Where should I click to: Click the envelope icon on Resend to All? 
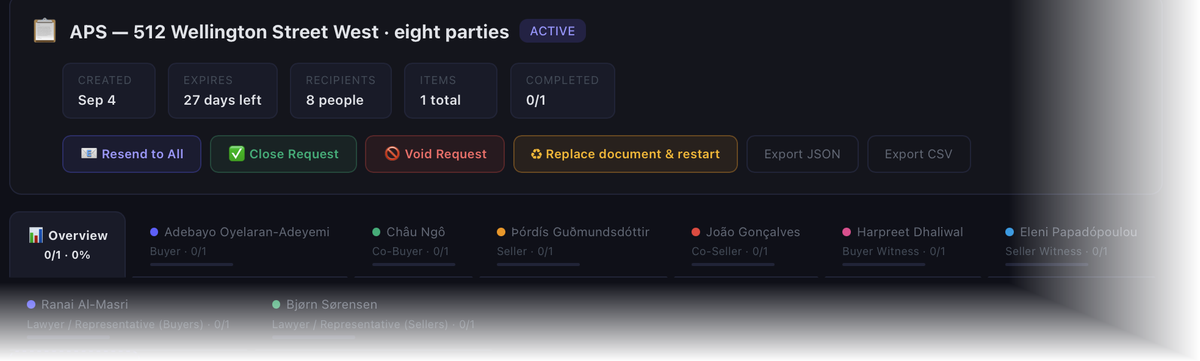(89, 154)
